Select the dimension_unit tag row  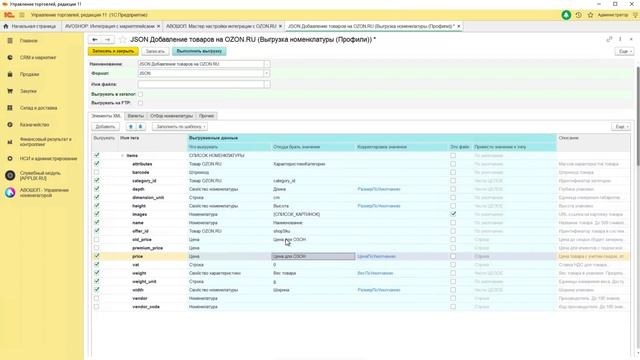[148, 198]
